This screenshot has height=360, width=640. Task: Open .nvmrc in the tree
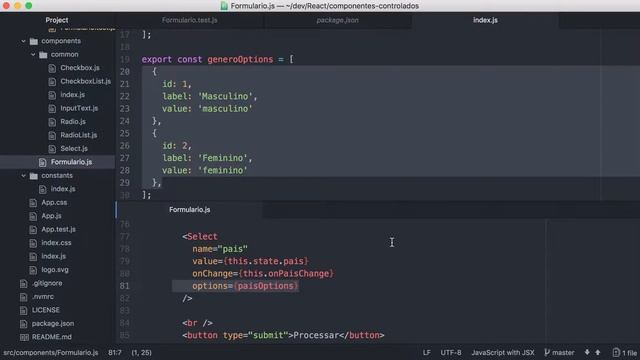pyautogui.click(x=43, y=297)
